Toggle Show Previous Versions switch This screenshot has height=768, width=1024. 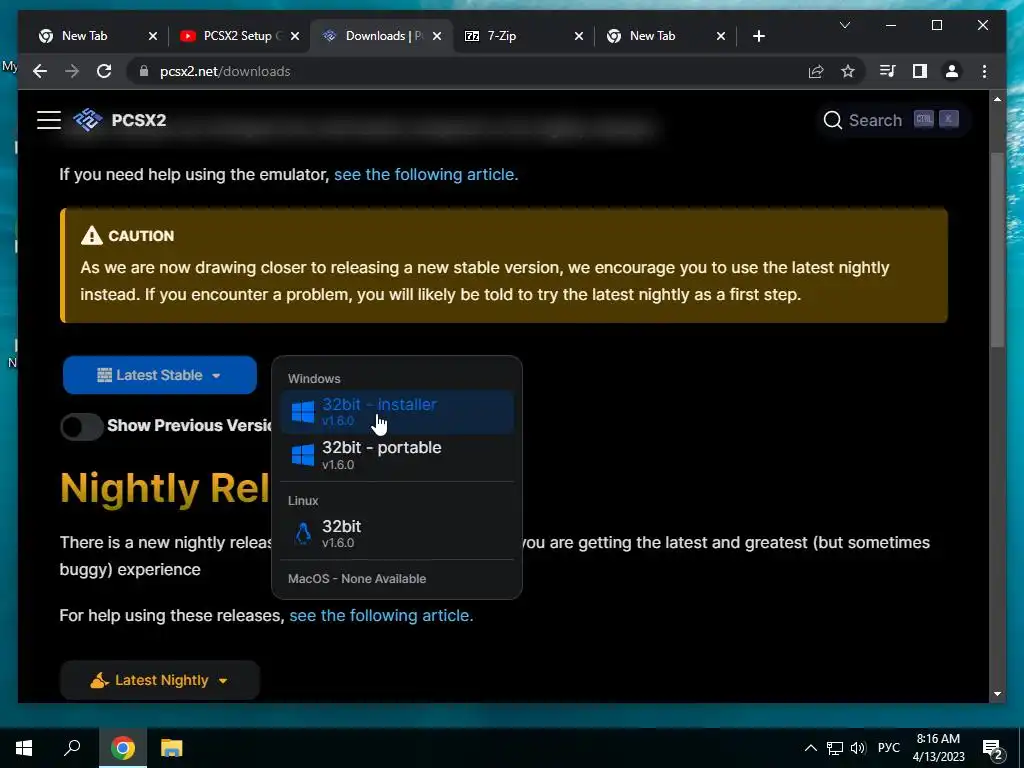click(82, 426)
